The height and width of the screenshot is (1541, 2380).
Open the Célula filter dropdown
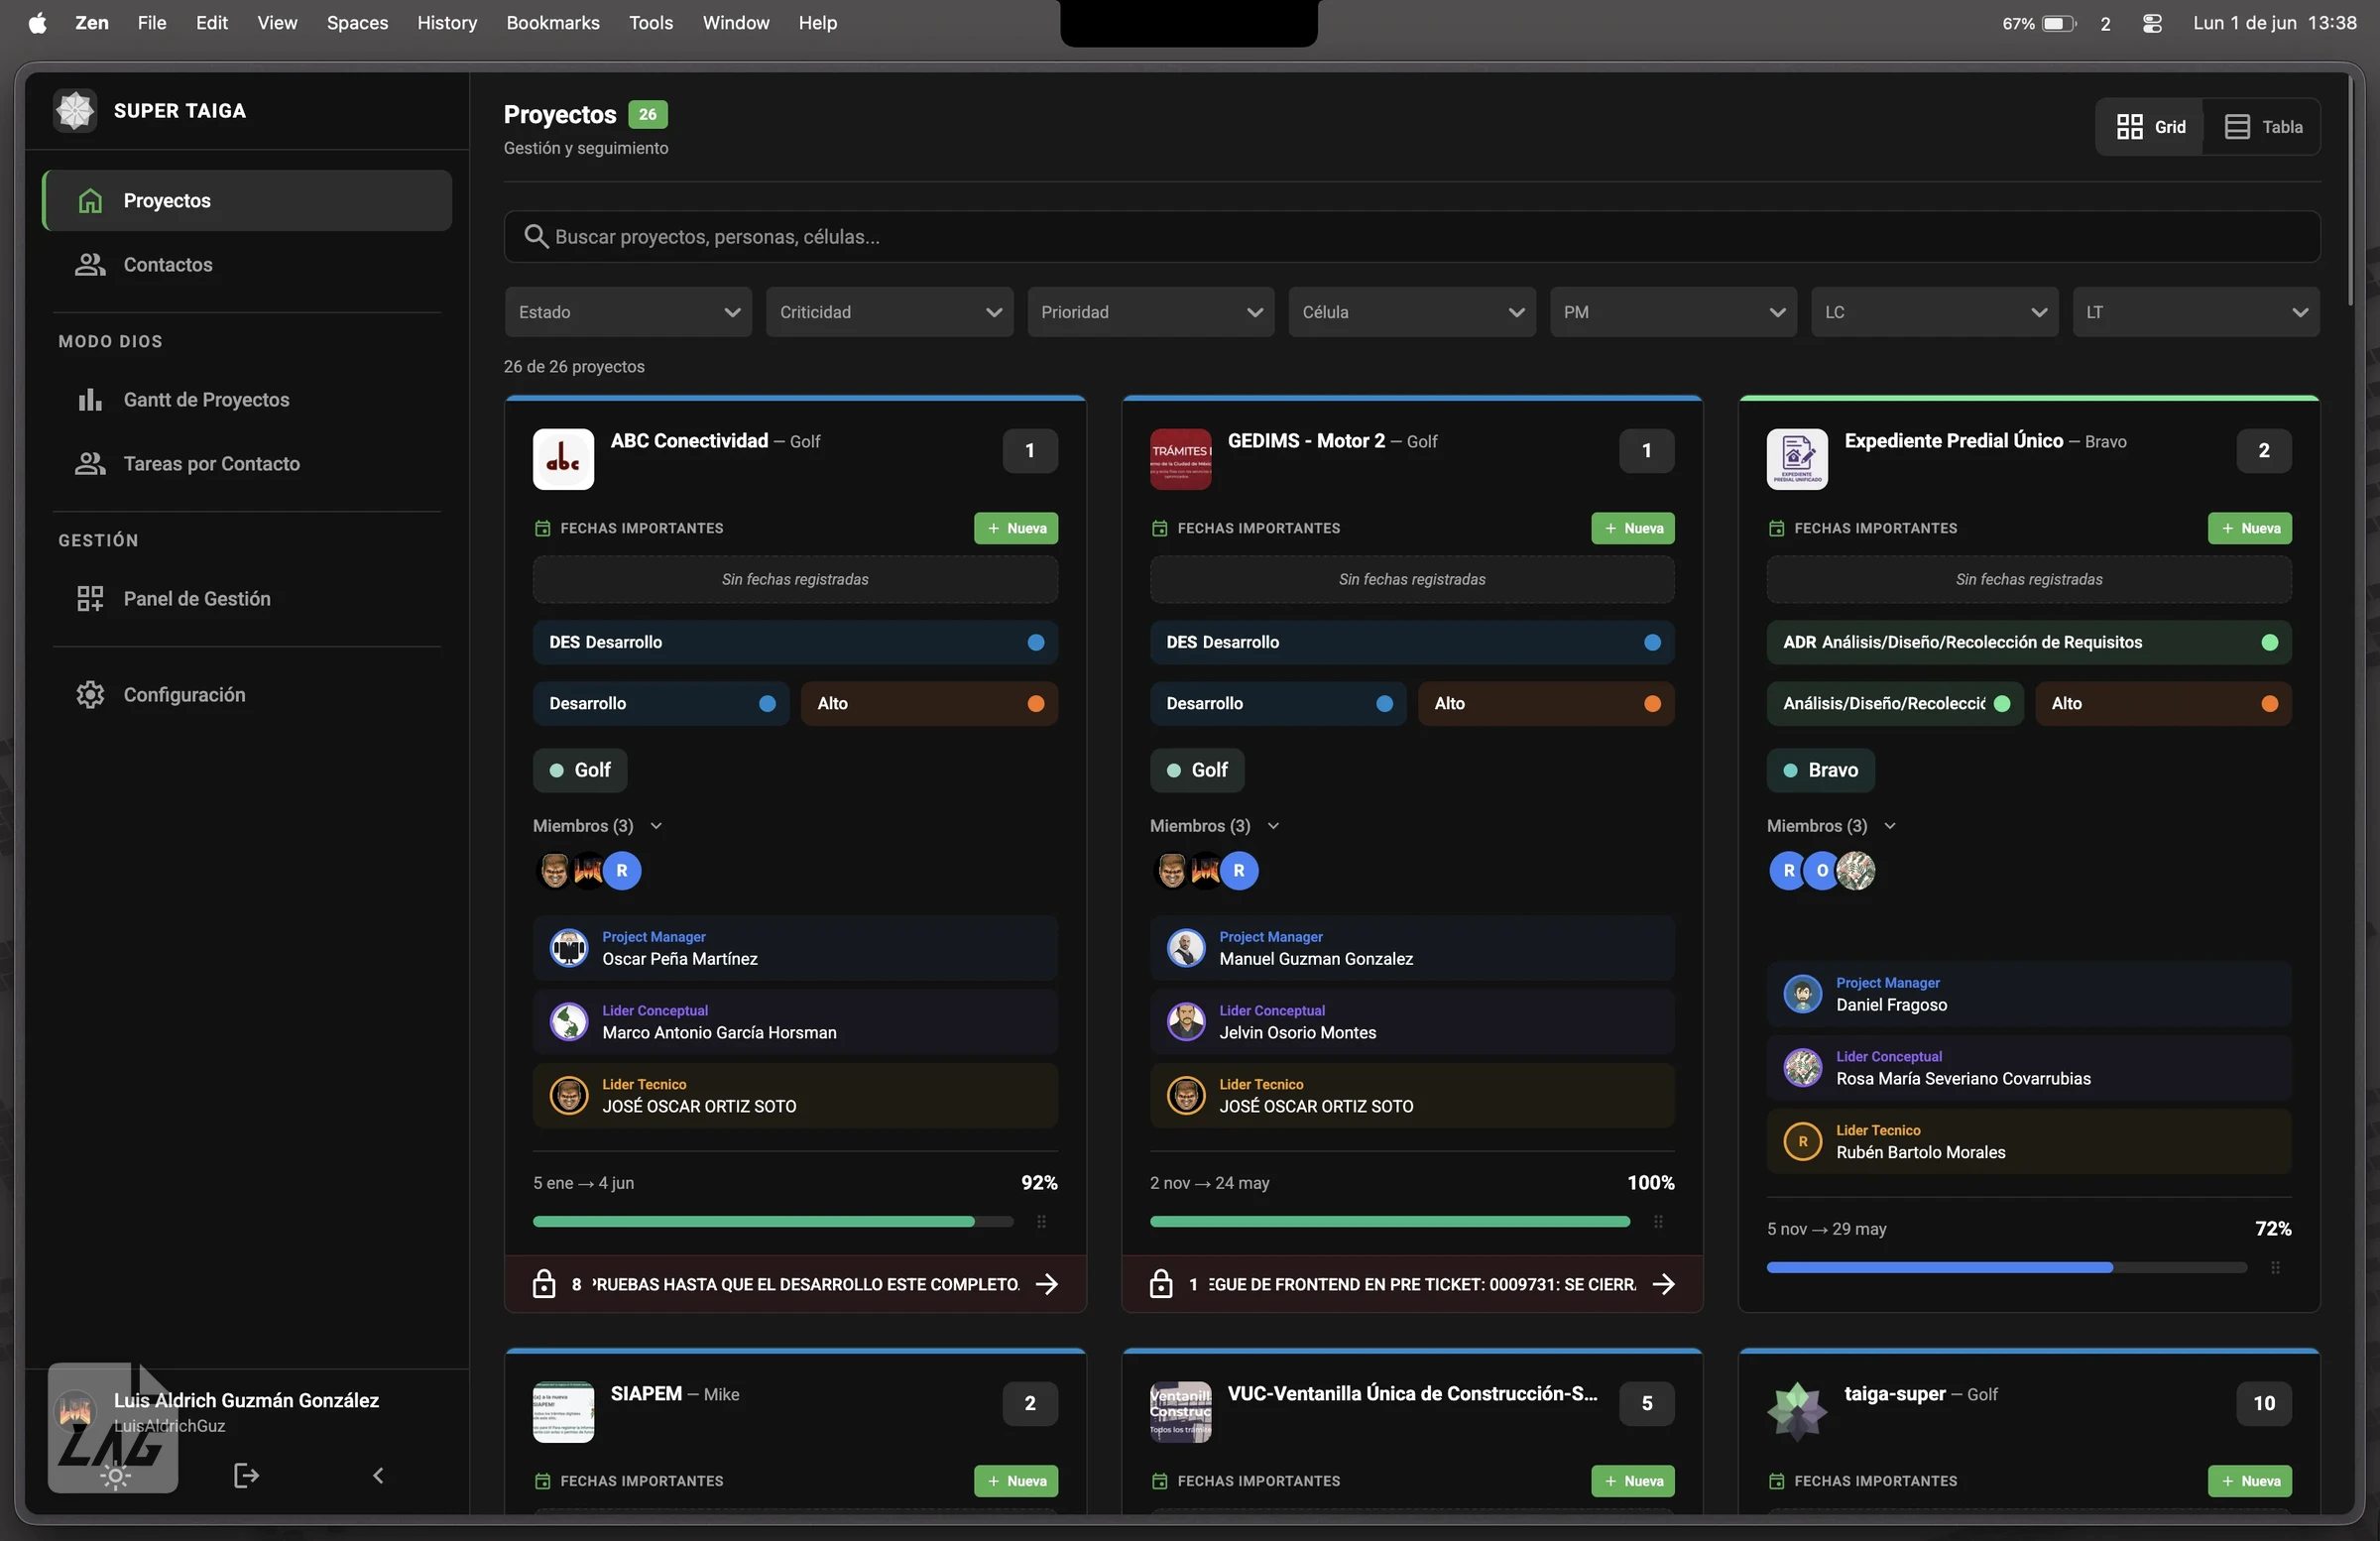[1411, 312]
